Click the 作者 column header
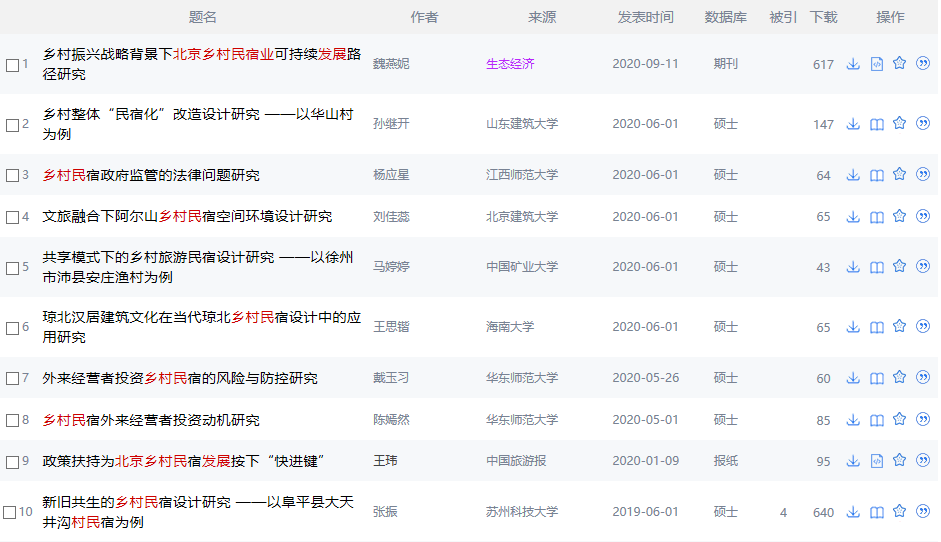 click(424, 17)
